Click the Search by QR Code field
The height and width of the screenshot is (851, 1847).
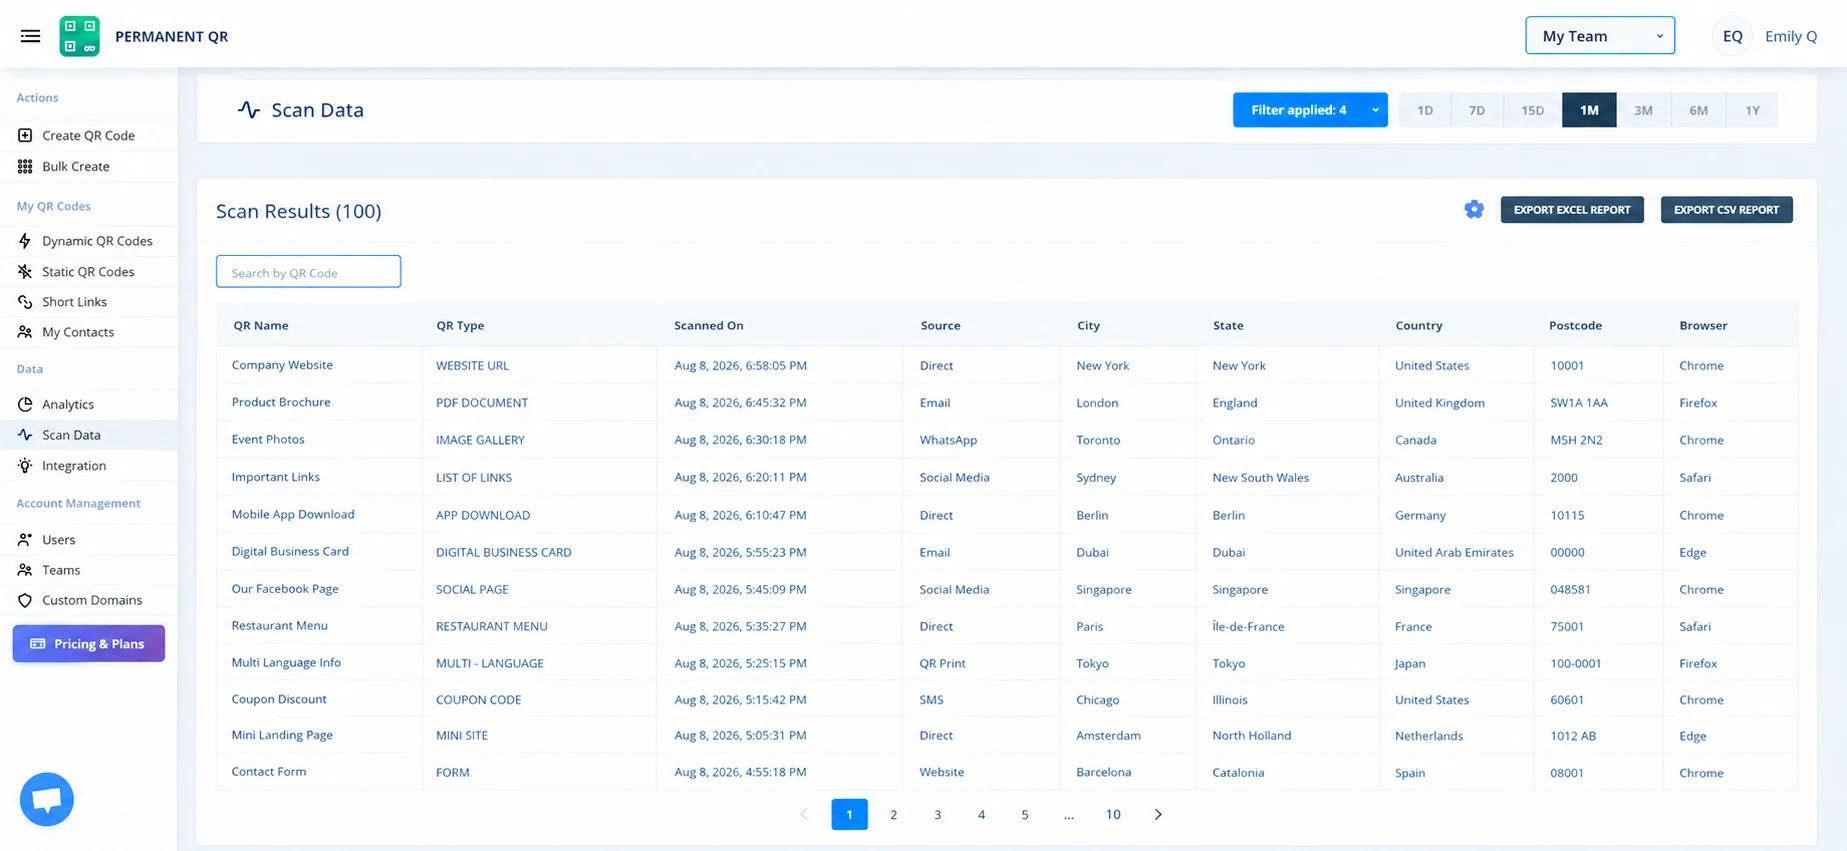coord(308,272)
